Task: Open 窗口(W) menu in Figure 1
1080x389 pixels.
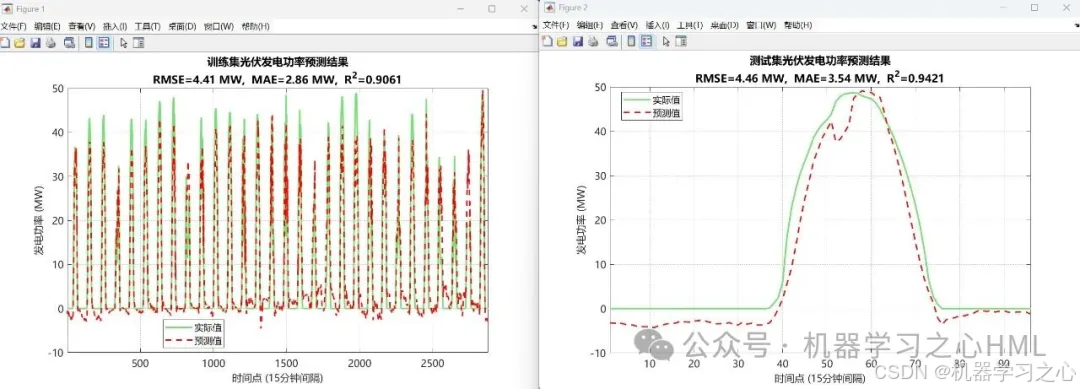Action: click(x=218, y=26)
